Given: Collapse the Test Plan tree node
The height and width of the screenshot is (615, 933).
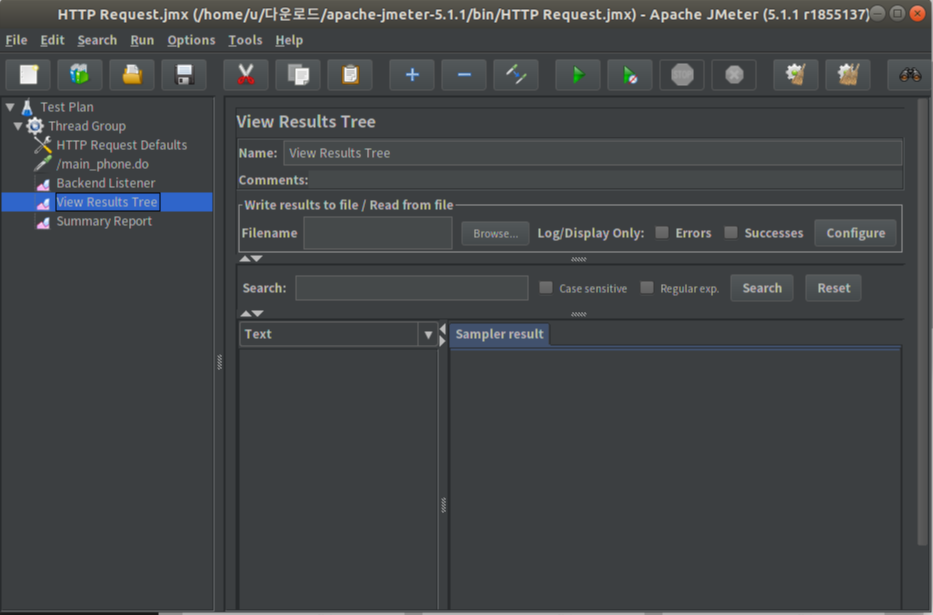Looking at the screenshot, I should pos(10,107).
